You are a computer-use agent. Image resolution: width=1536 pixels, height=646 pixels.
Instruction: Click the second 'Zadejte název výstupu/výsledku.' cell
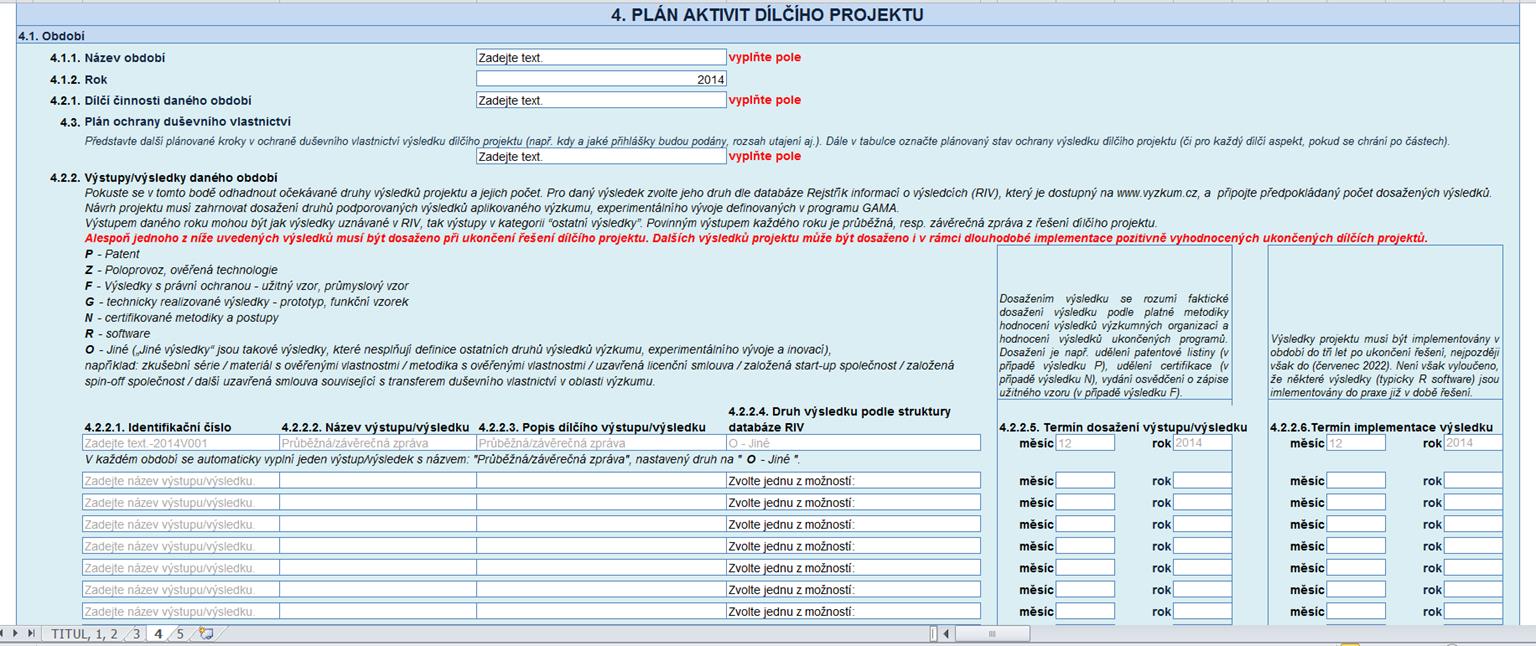point(180,503)
